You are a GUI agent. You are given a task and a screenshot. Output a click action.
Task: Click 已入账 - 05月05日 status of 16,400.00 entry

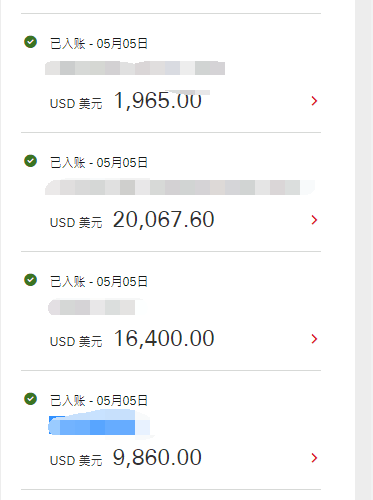[99, 282]
